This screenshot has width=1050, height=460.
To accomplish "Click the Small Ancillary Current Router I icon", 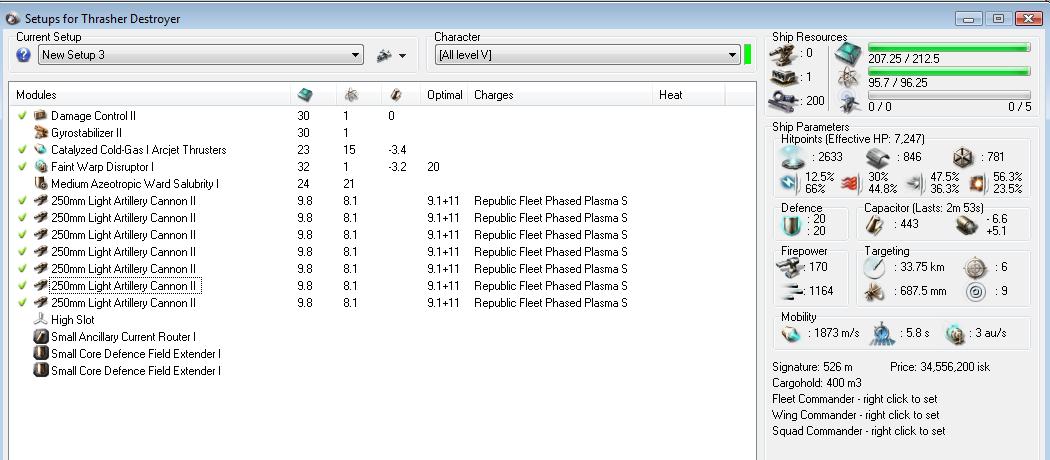I will [41, 337].
